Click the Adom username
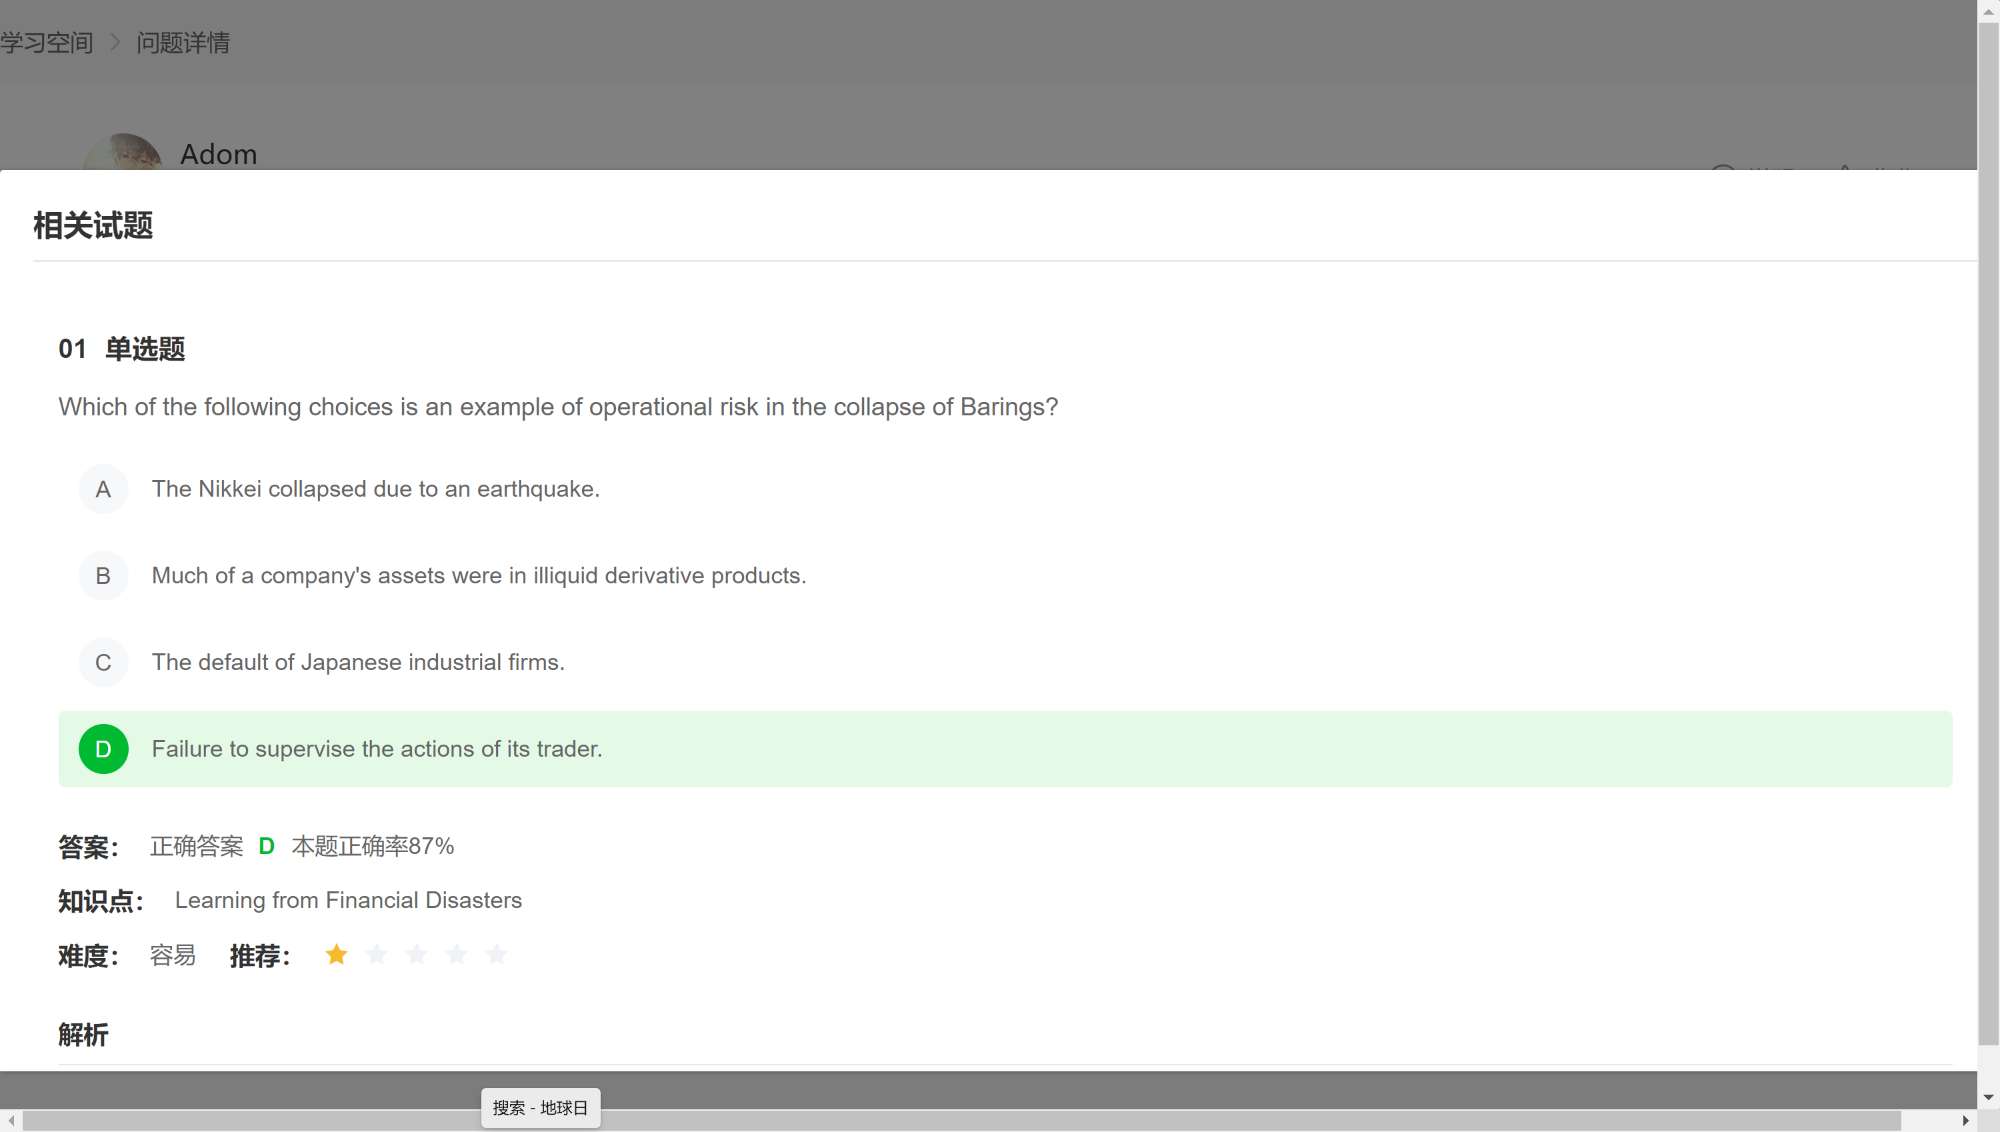2000x1132 pixels. tap(218, 154)
